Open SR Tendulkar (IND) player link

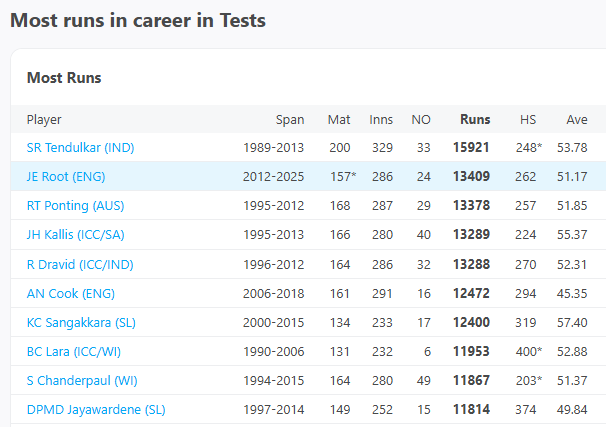click(x=80, y=147)
